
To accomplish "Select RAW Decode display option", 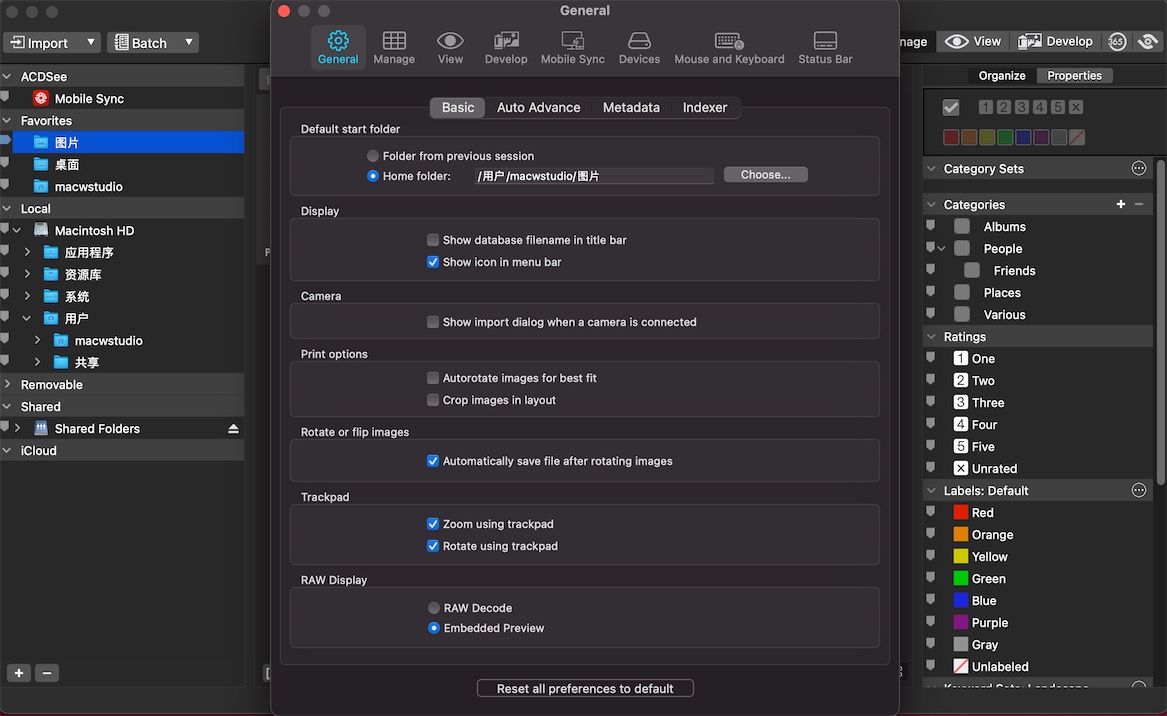I will tap(433, 608).
